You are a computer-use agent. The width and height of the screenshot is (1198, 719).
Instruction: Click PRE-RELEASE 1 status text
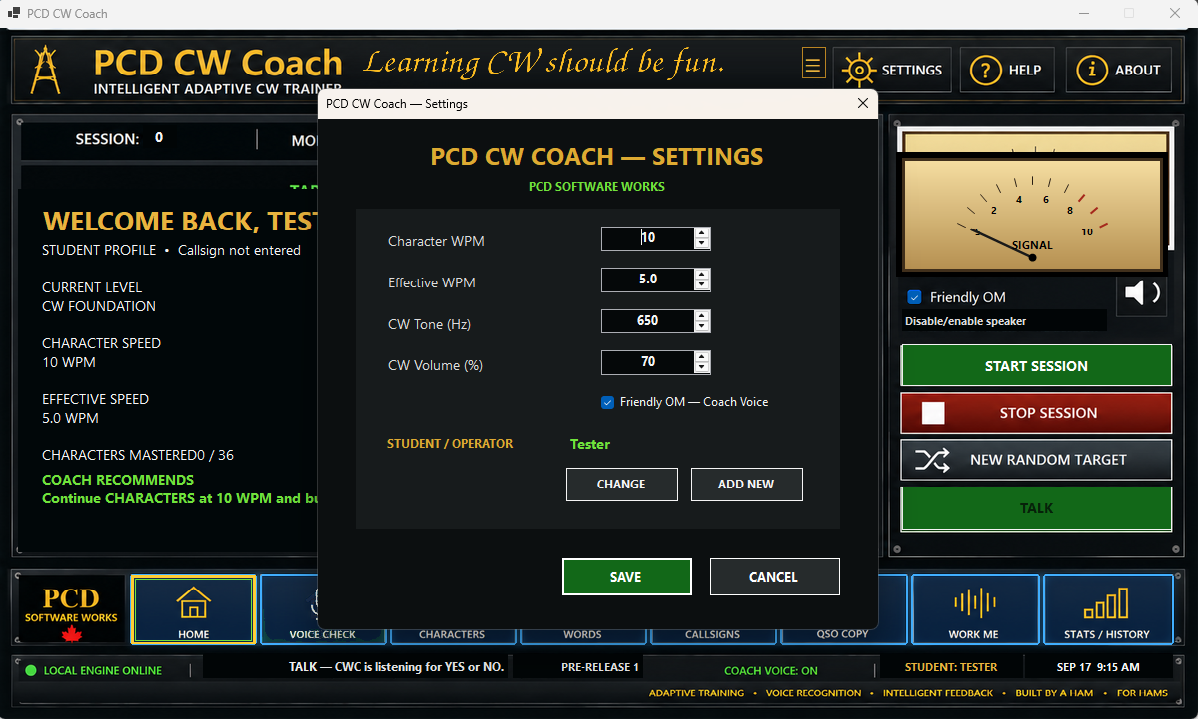tap(600, 668)
